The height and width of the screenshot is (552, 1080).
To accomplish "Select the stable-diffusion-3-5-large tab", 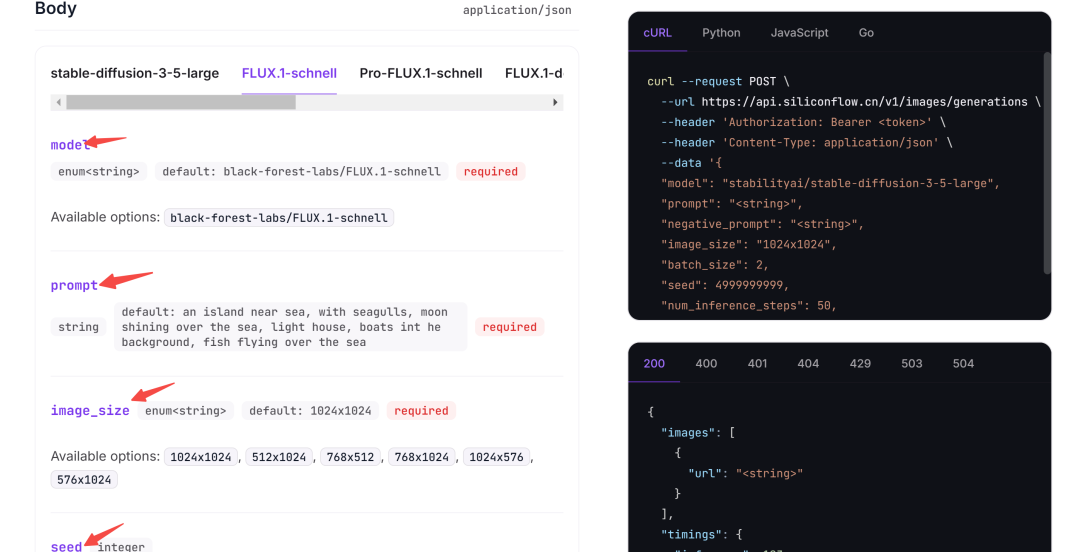I will point(135,73).
